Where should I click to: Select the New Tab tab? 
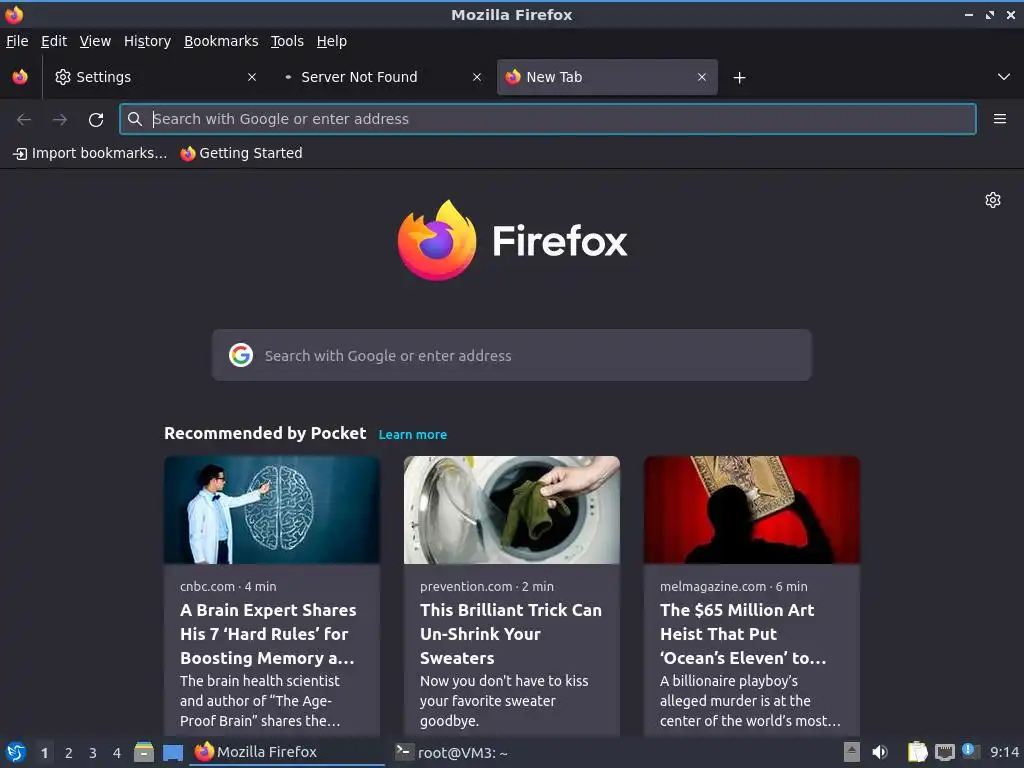click(607, 77)
